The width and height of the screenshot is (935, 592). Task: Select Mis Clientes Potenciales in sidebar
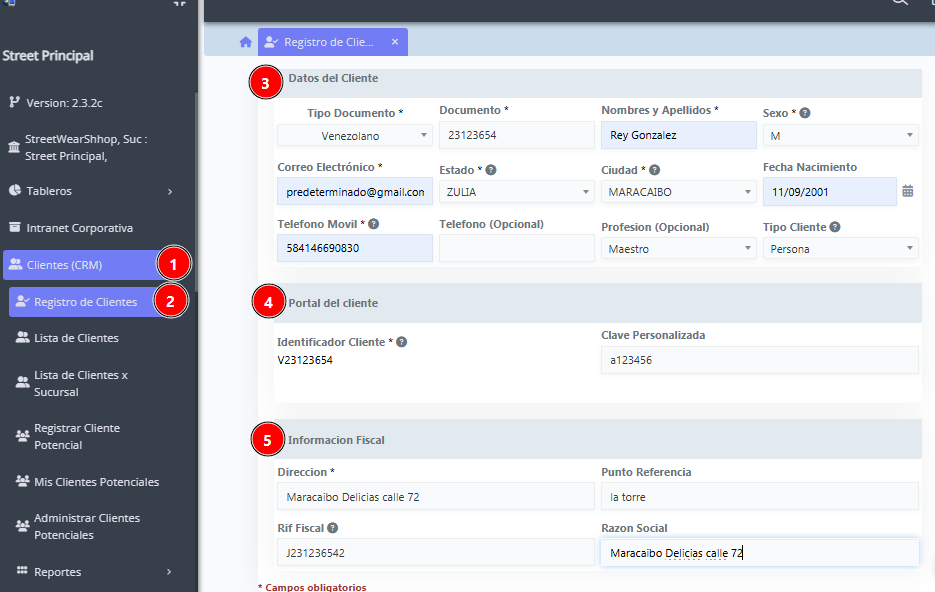[x=96, y=482]
